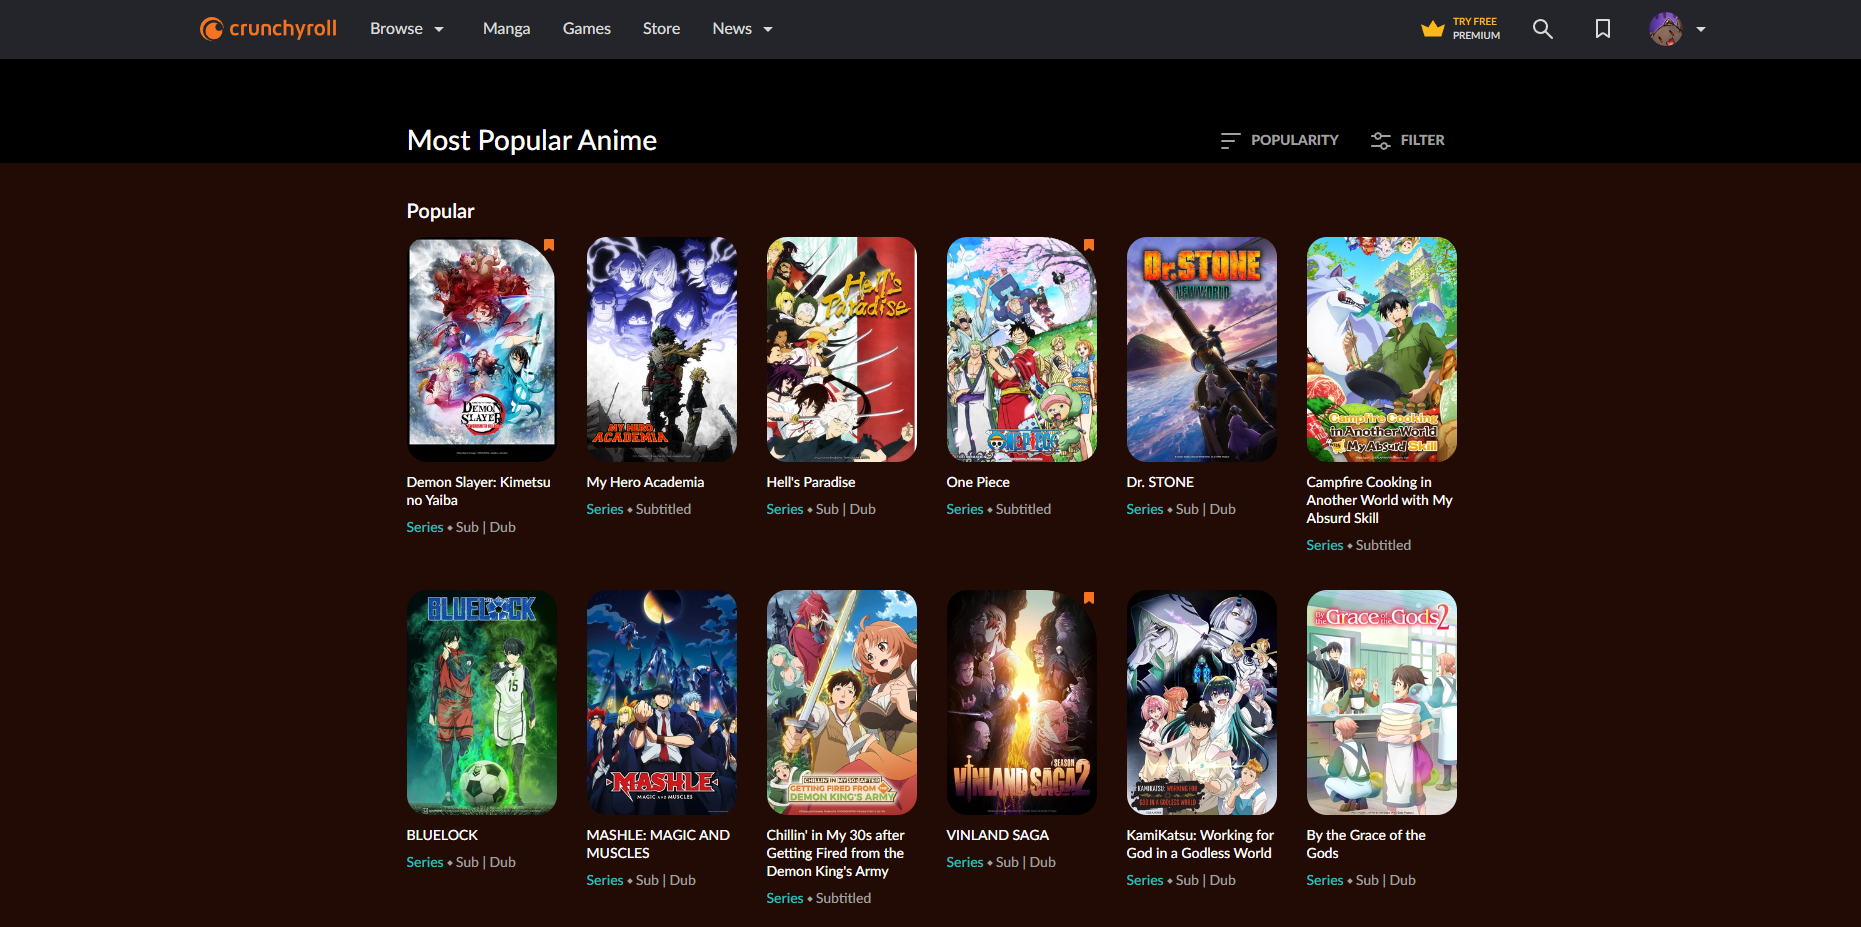Expand the News menu

click(x=743, y=29)
